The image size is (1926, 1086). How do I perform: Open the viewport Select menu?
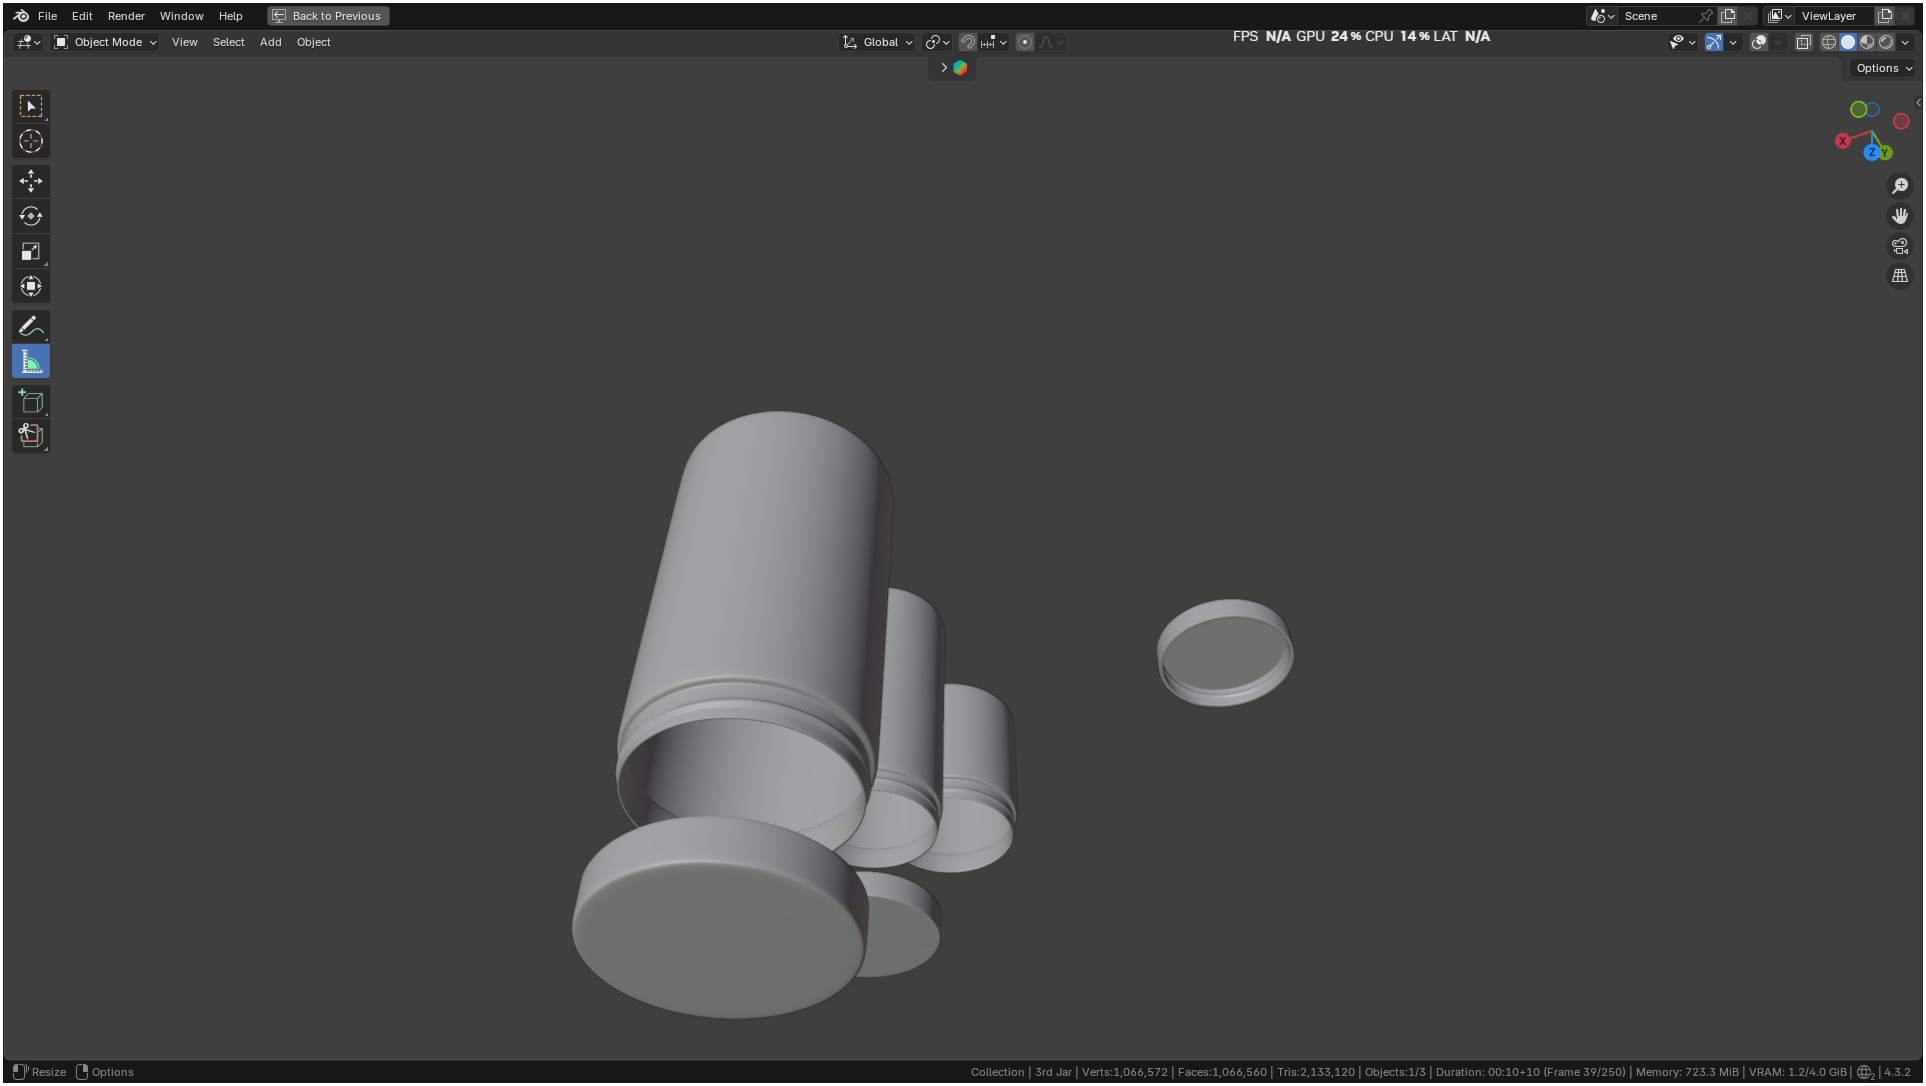(x=228, y=42)
